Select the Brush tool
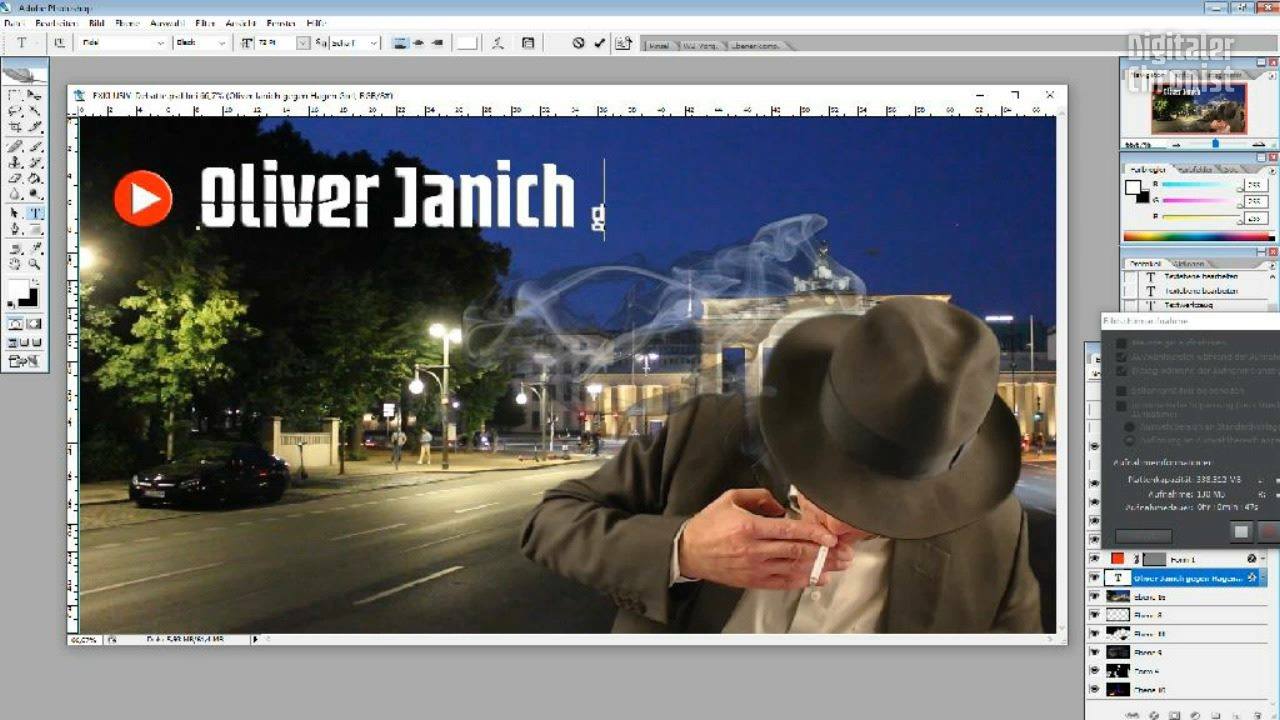1280x720 pixels. click(x=34, y=145)
